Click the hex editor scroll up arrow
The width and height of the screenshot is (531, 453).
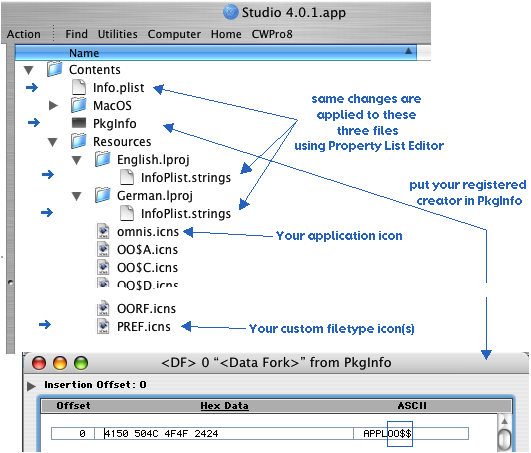click(505, 422)
